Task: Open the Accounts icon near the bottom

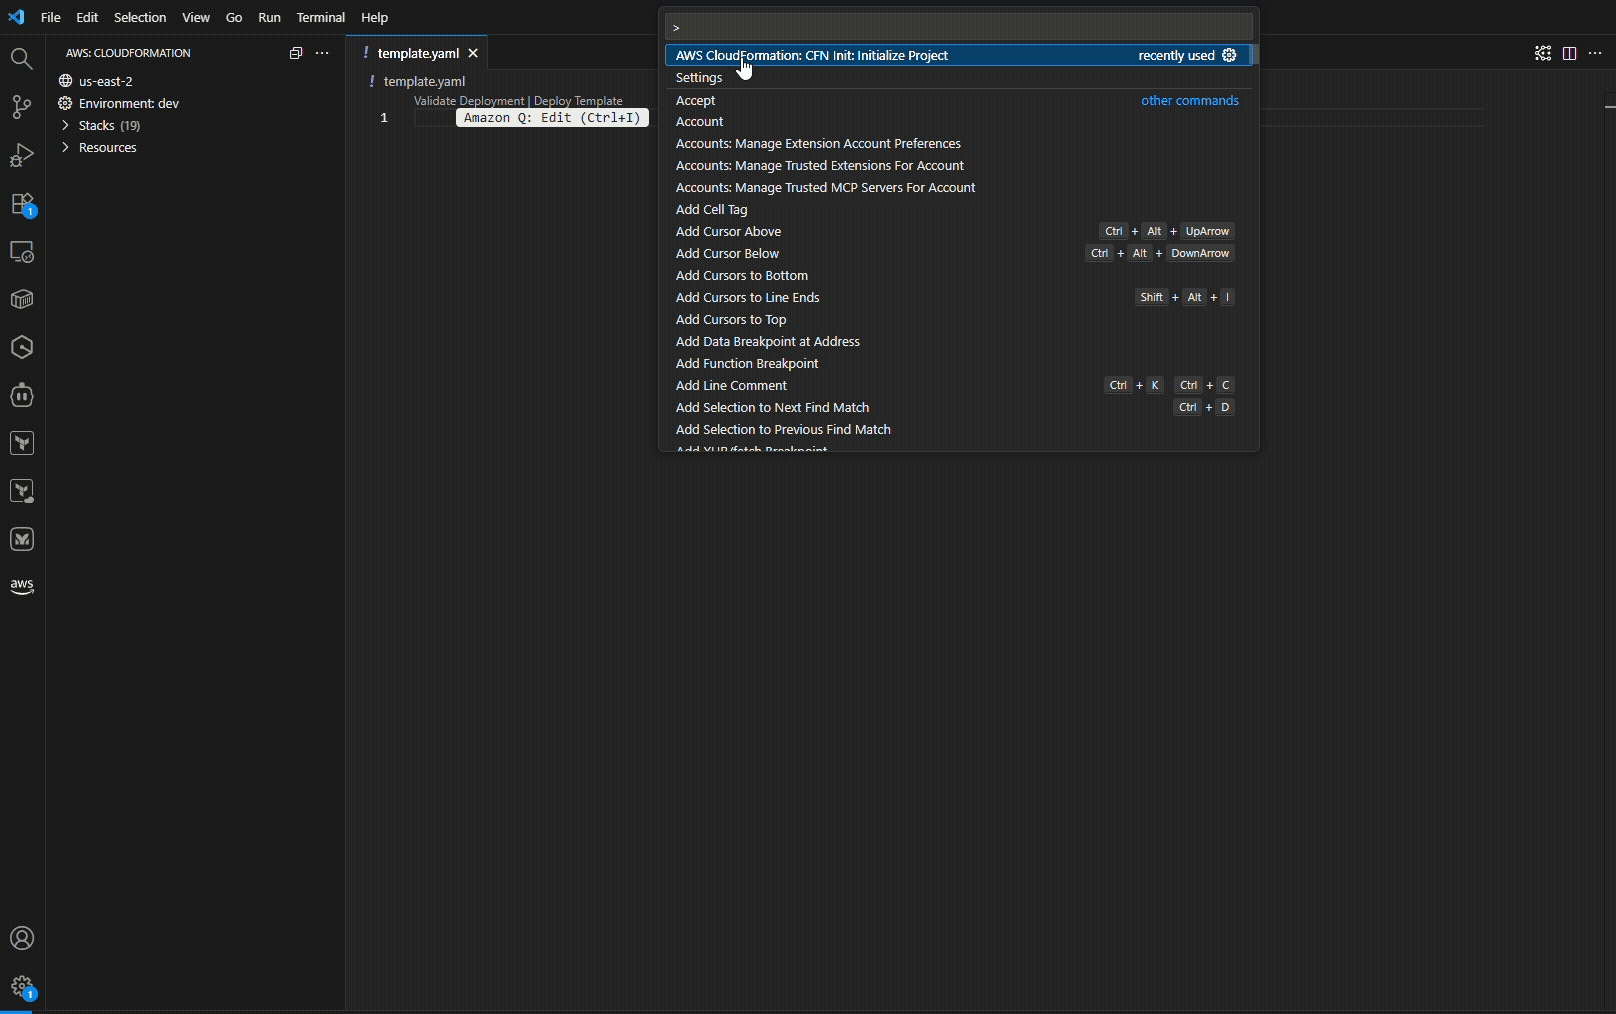Action: click(21, 938)
